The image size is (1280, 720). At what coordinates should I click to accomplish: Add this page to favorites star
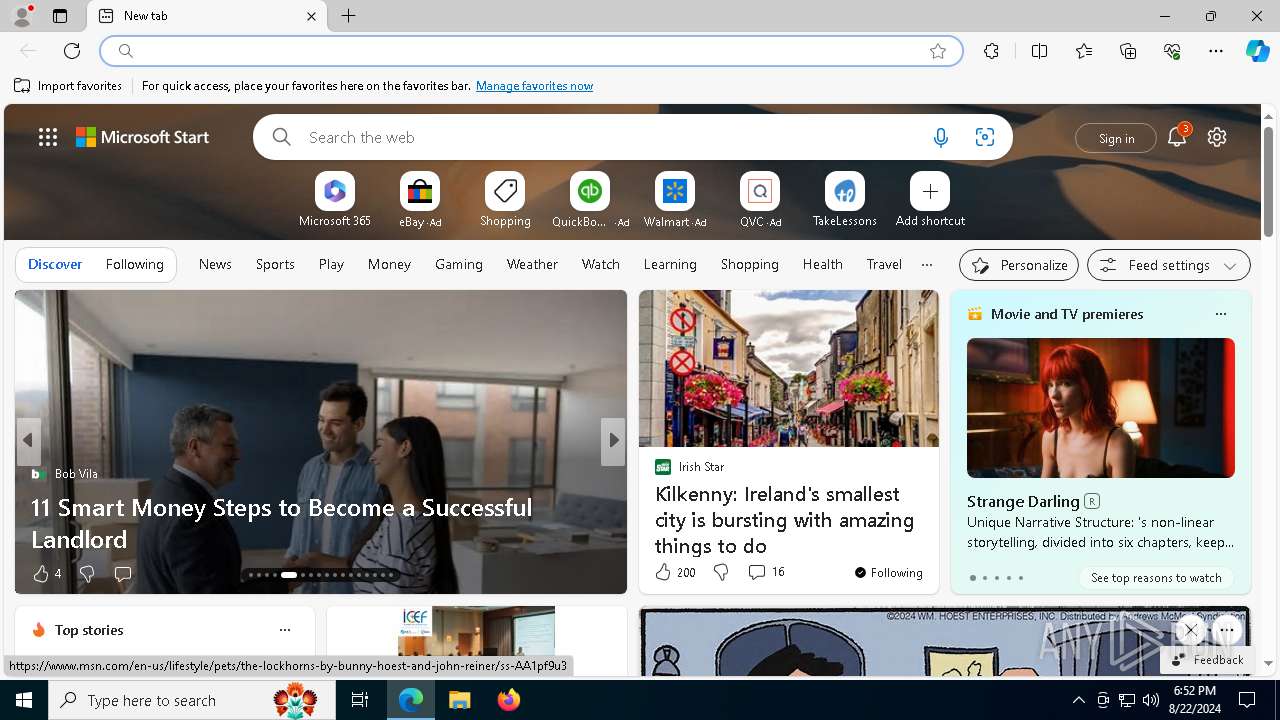click(938, 51)
